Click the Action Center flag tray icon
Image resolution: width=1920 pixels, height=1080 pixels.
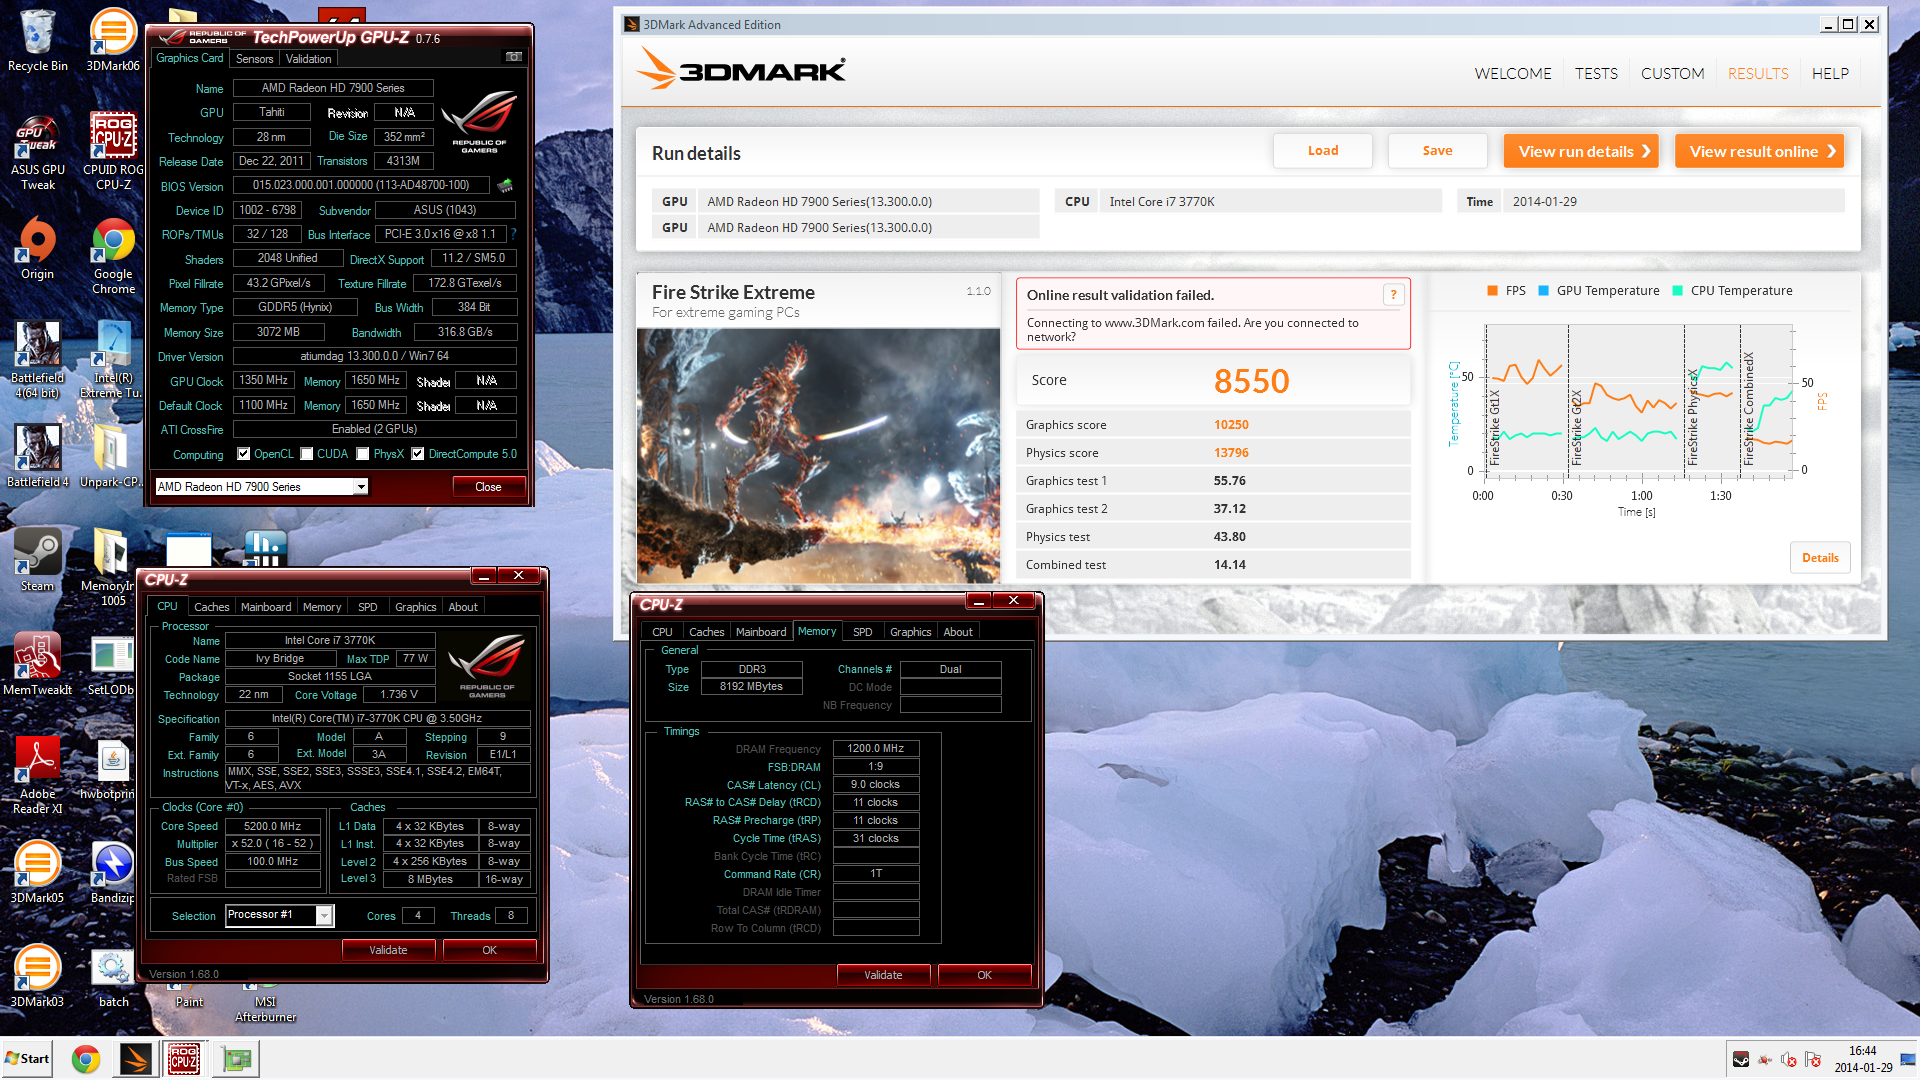pyautogui.click(x=1813, y=1059)
